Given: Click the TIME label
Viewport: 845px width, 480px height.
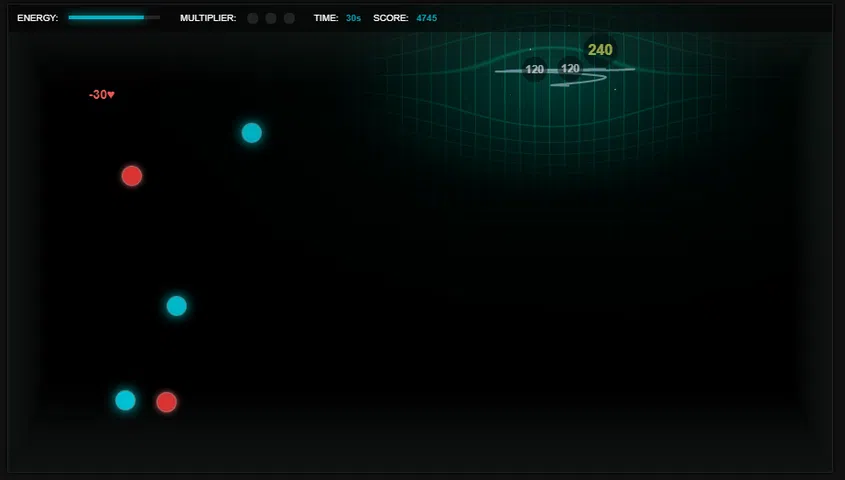Looking at the screenshot, I should 325,18.
